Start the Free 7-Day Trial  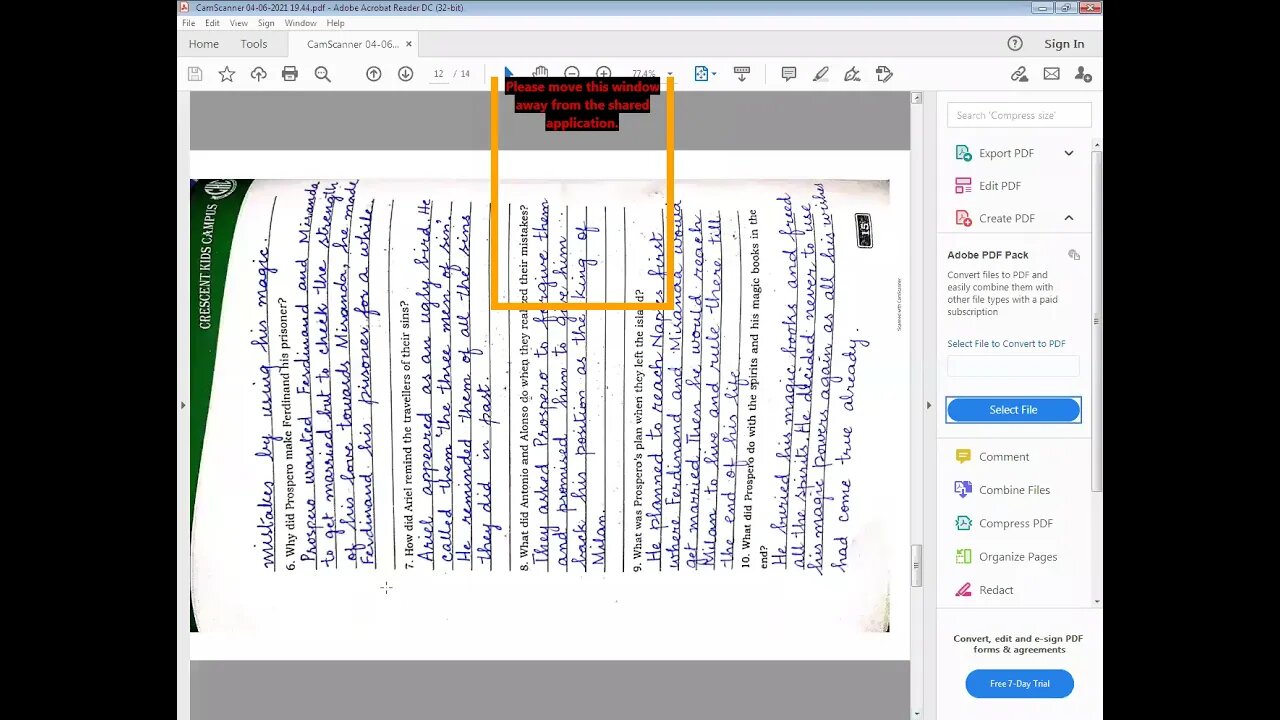click(1020, 684)
